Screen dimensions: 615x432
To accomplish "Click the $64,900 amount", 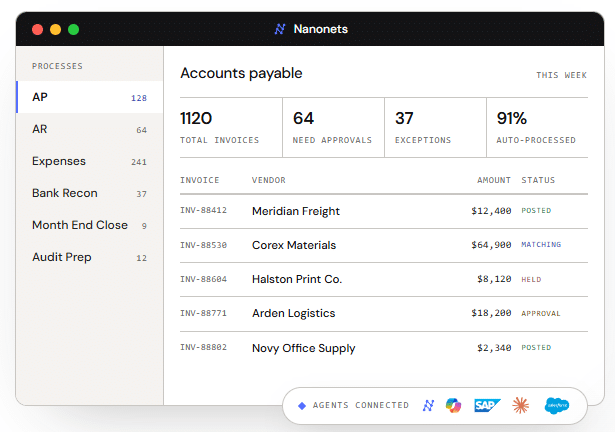I will 491,245.
